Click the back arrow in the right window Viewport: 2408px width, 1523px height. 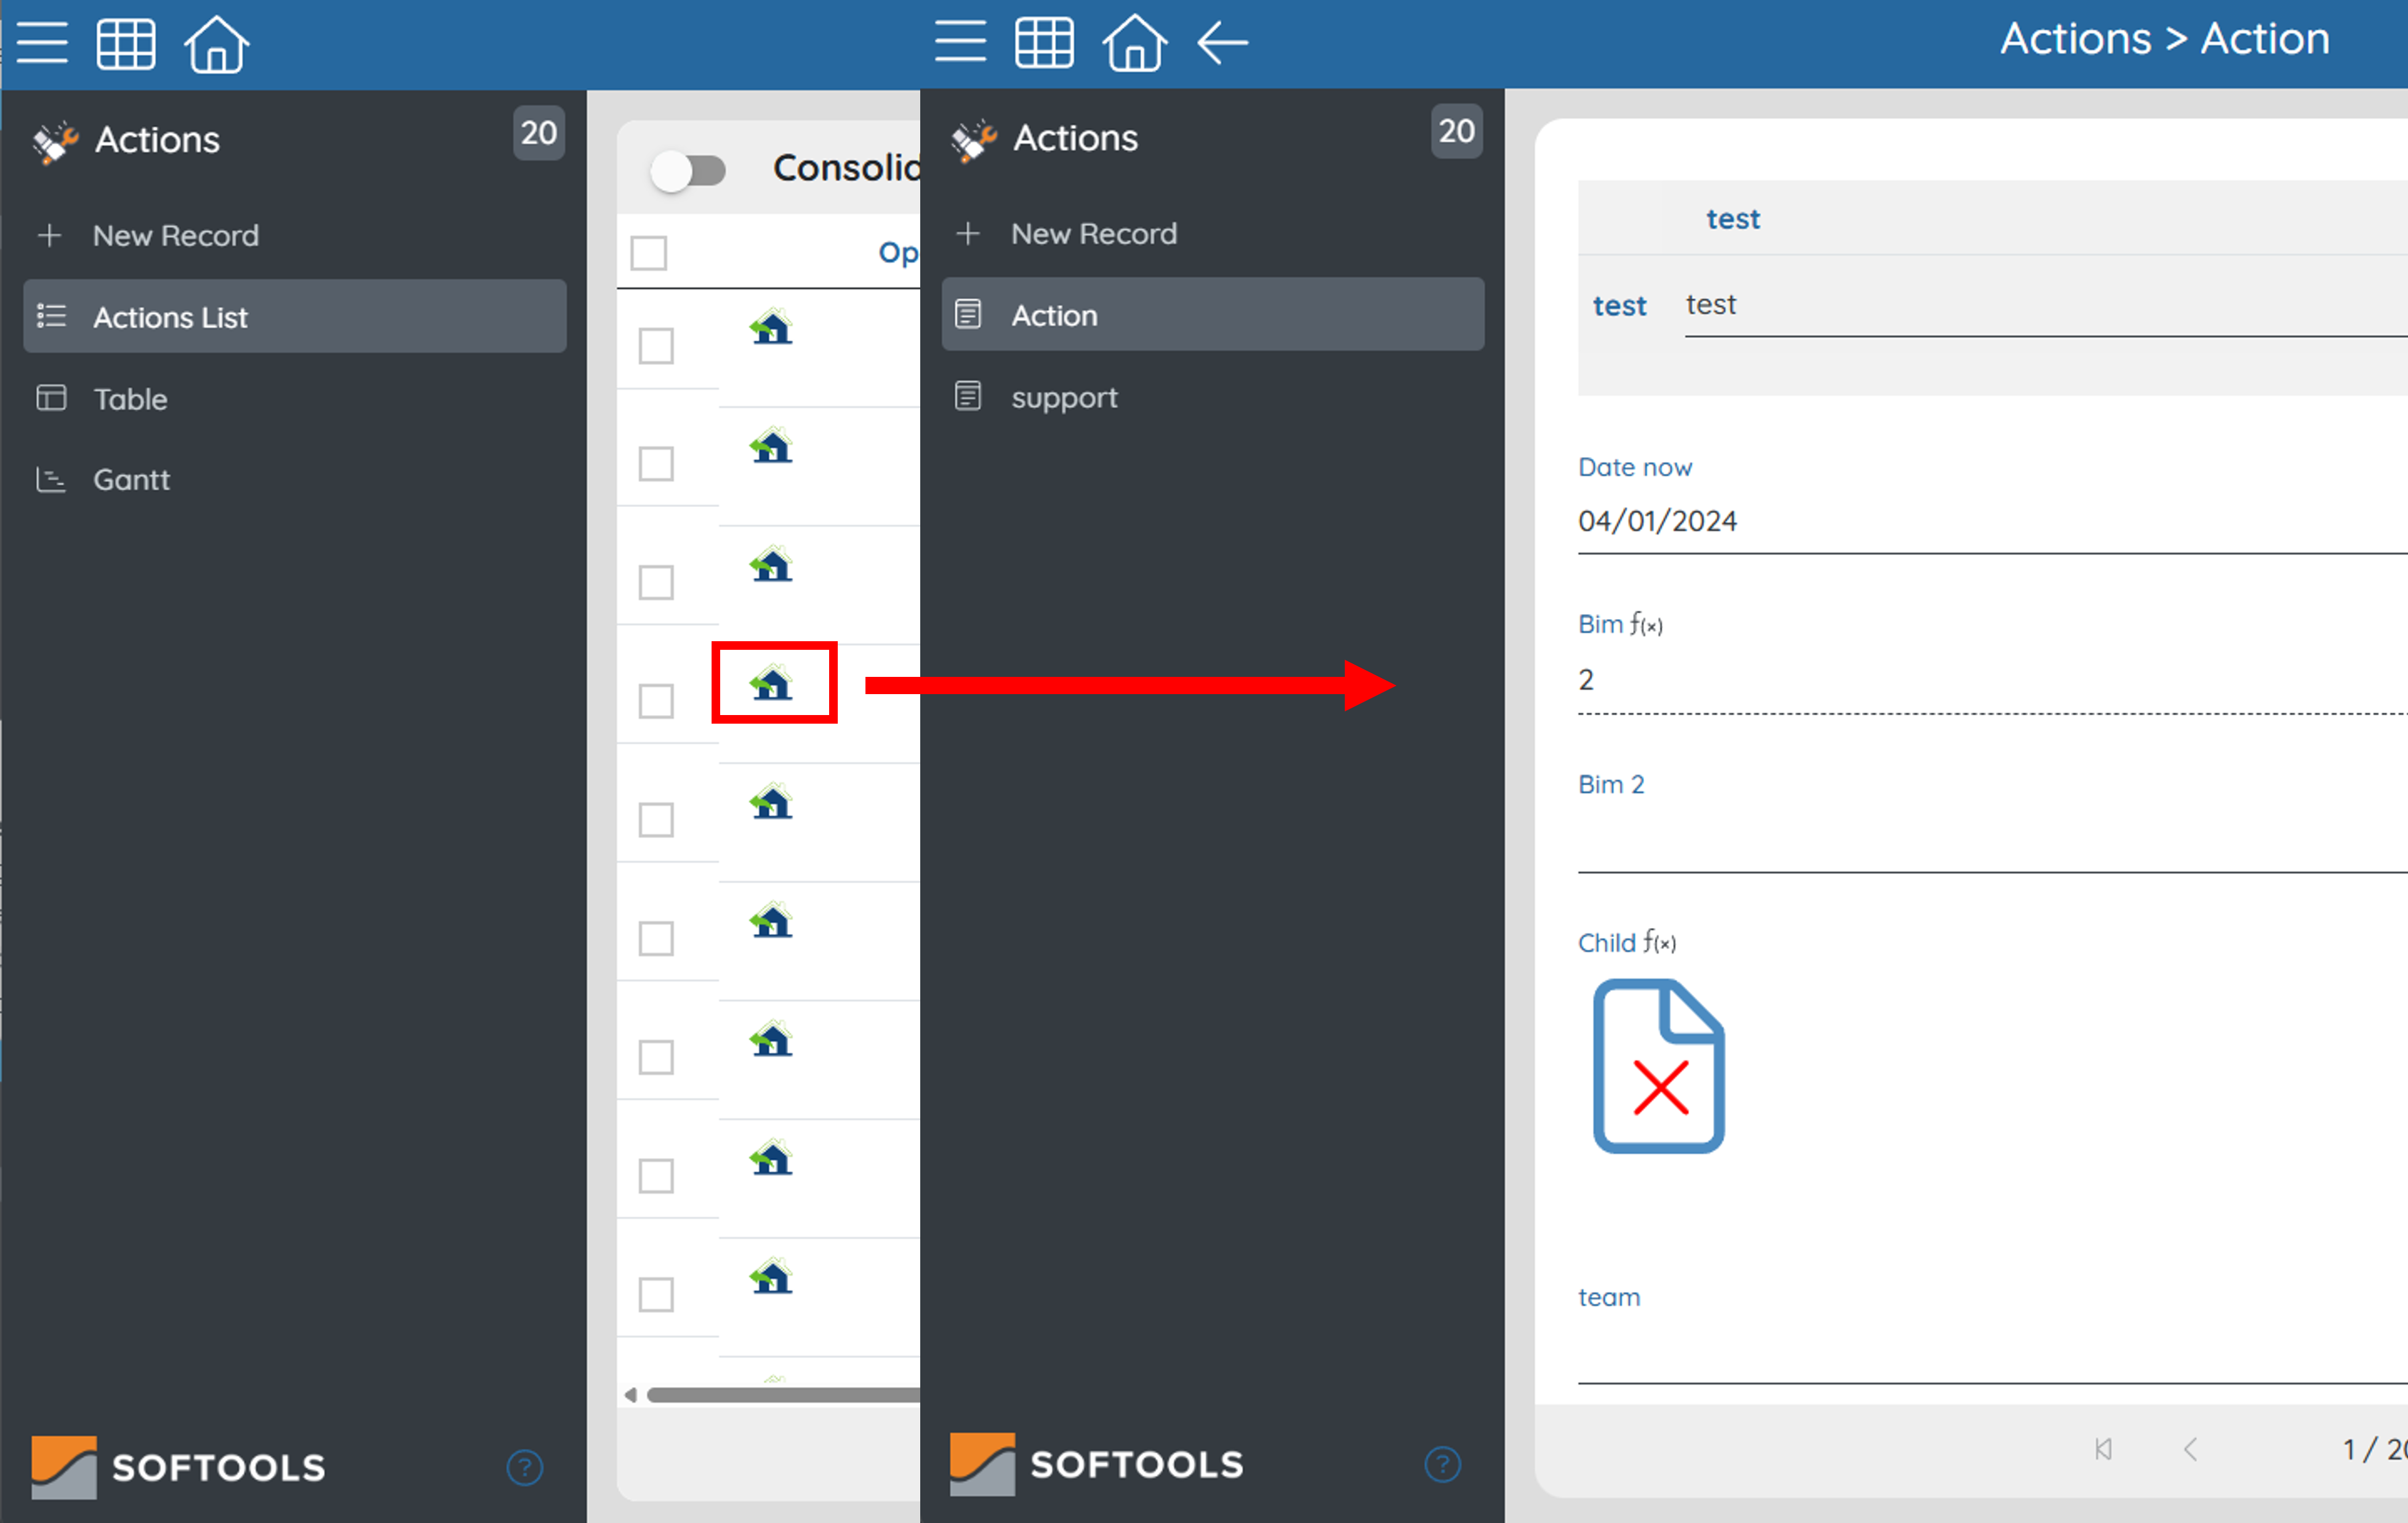pyautogui.click(x=1222, y=43)
